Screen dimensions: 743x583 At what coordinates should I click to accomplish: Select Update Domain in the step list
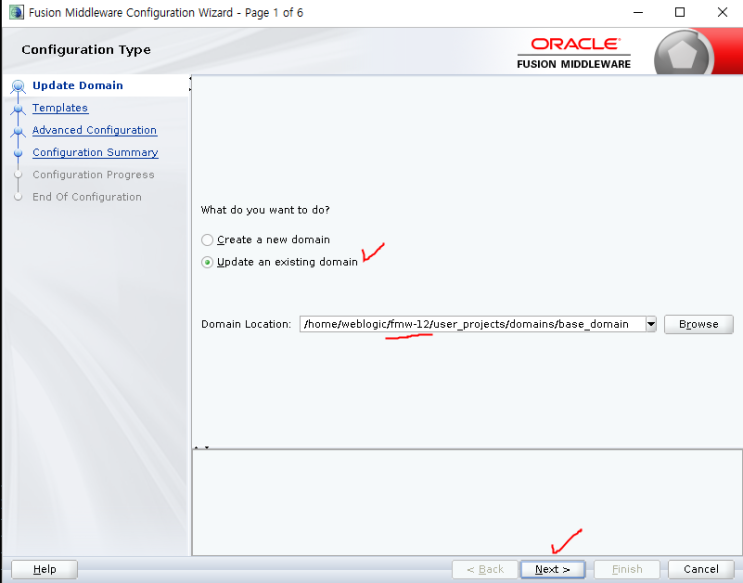coord(78,86)
